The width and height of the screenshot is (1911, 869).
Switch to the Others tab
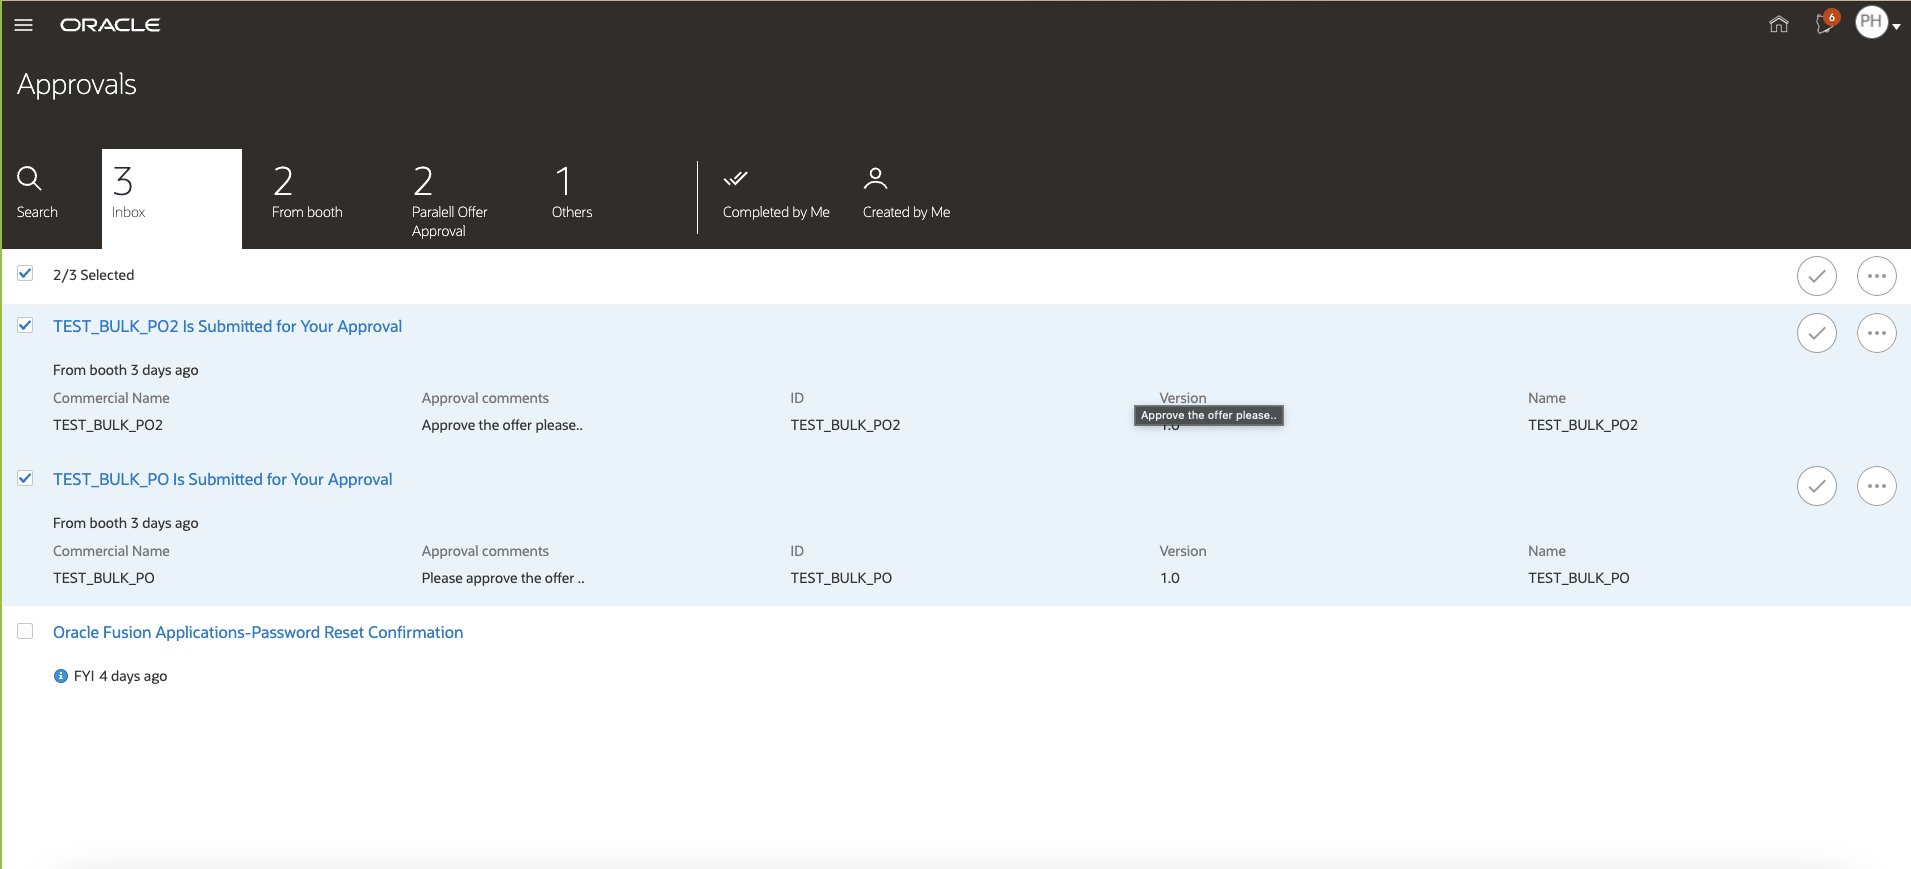(572, 193)
